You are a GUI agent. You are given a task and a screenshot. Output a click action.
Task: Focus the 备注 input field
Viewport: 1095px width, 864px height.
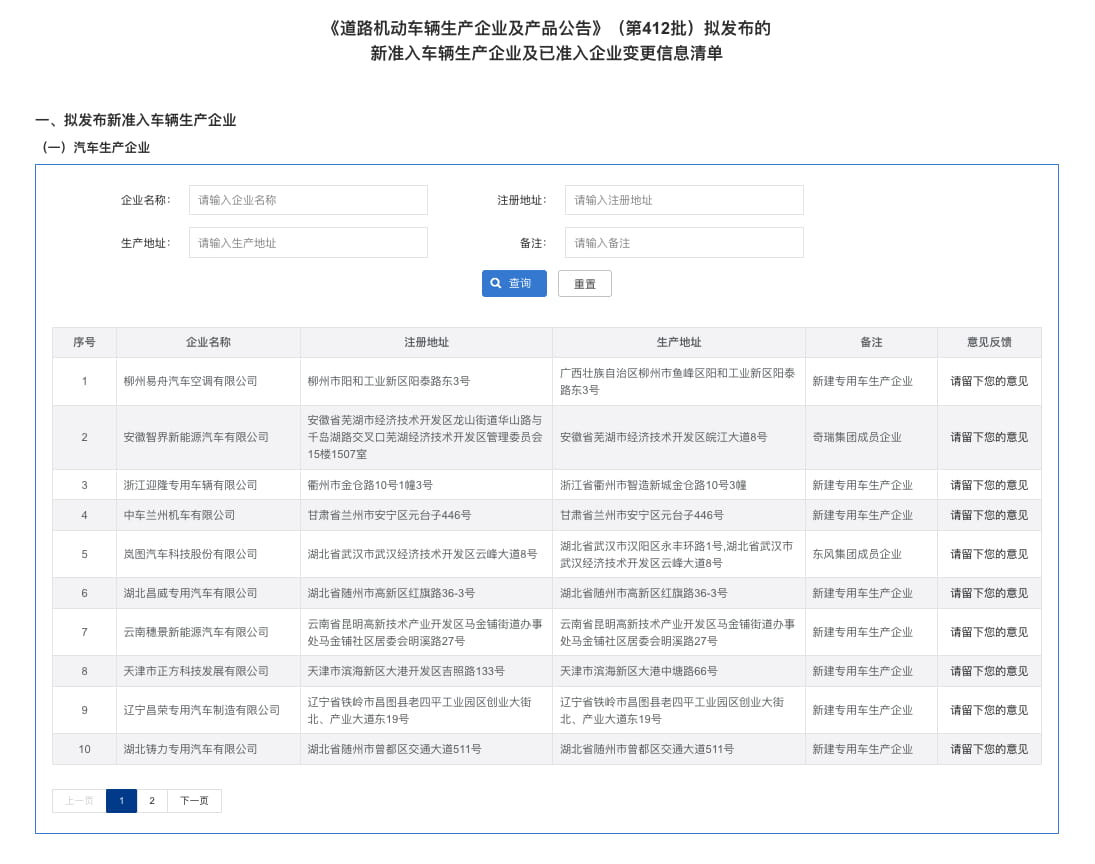(684, 242)
